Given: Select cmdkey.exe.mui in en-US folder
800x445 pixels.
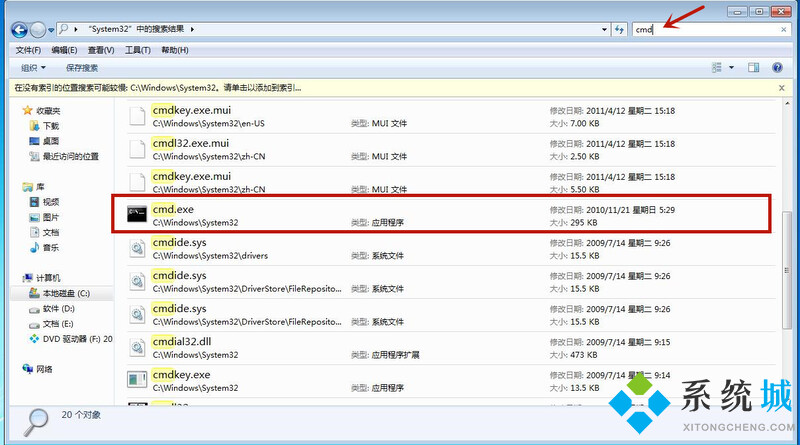Looking at the screenshot, I should pyautogui.click(x=451, y=116).
